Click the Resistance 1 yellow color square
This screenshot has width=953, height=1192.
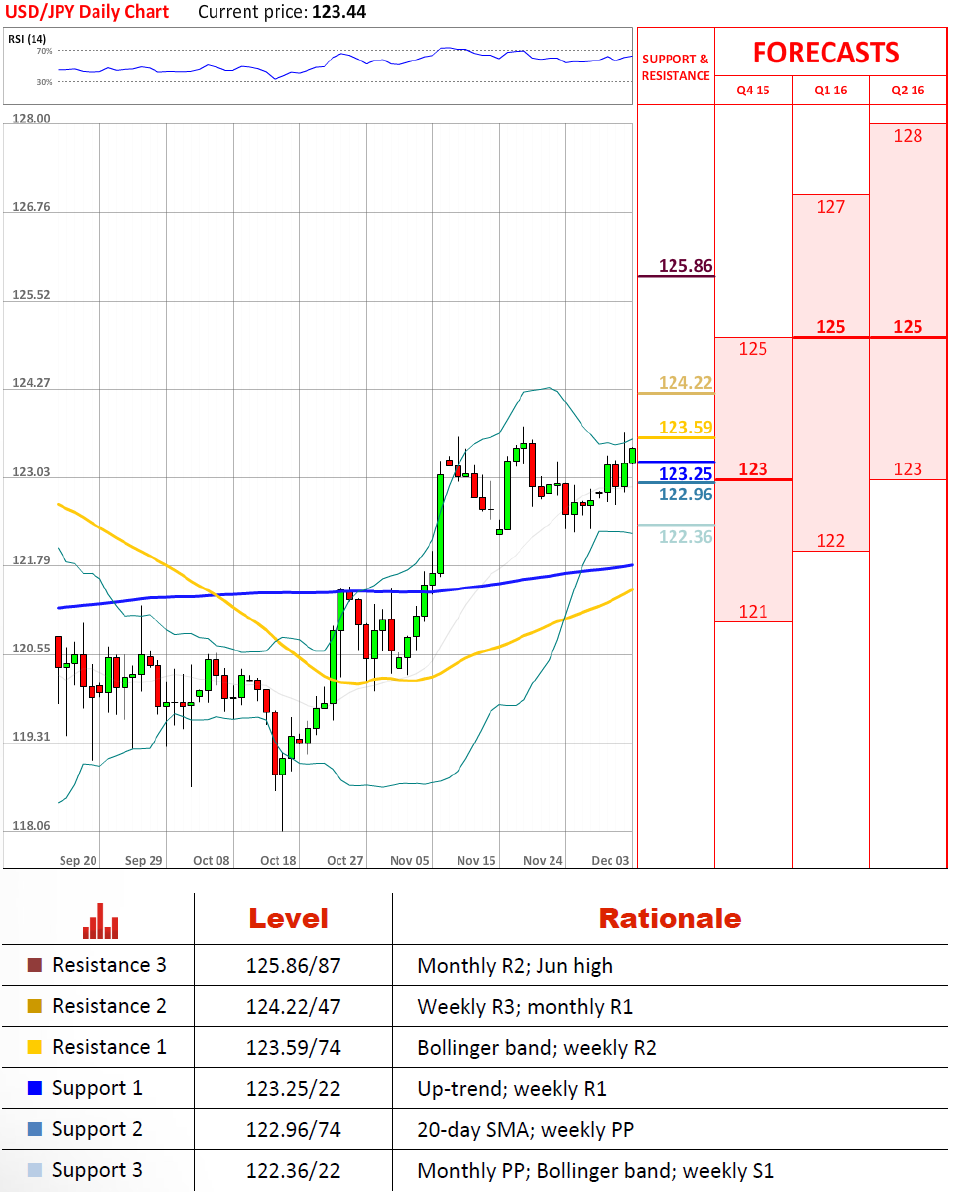tap(34, 1047)
